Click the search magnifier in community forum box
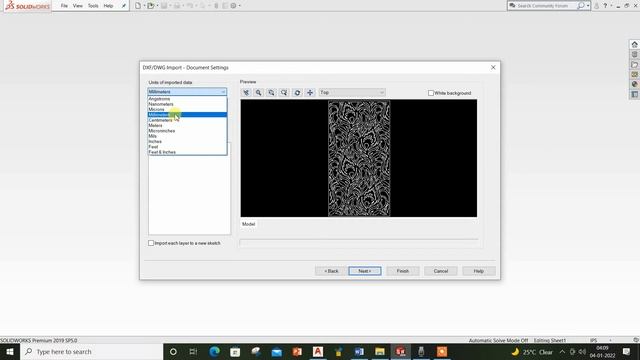640x360 pixels. tap(580, 6)
